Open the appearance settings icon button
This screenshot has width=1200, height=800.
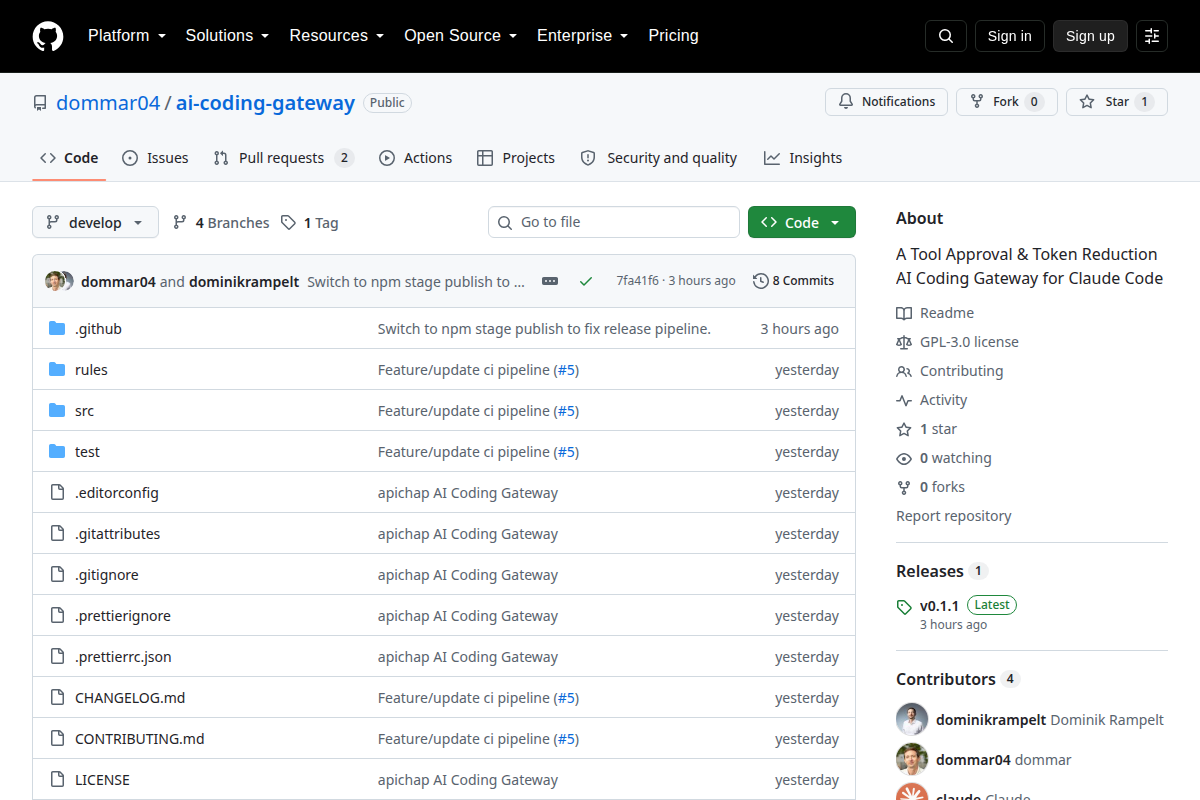click(1152, 36)
